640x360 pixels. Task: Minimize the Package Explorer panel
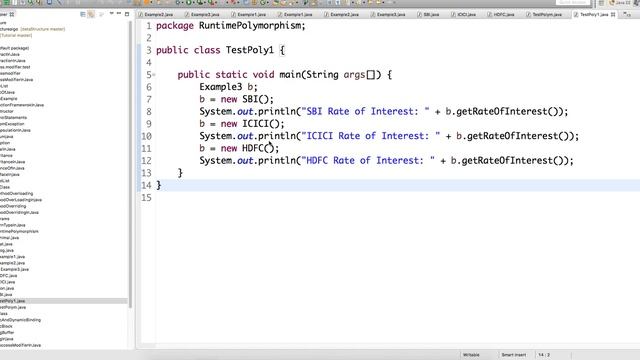119,13
